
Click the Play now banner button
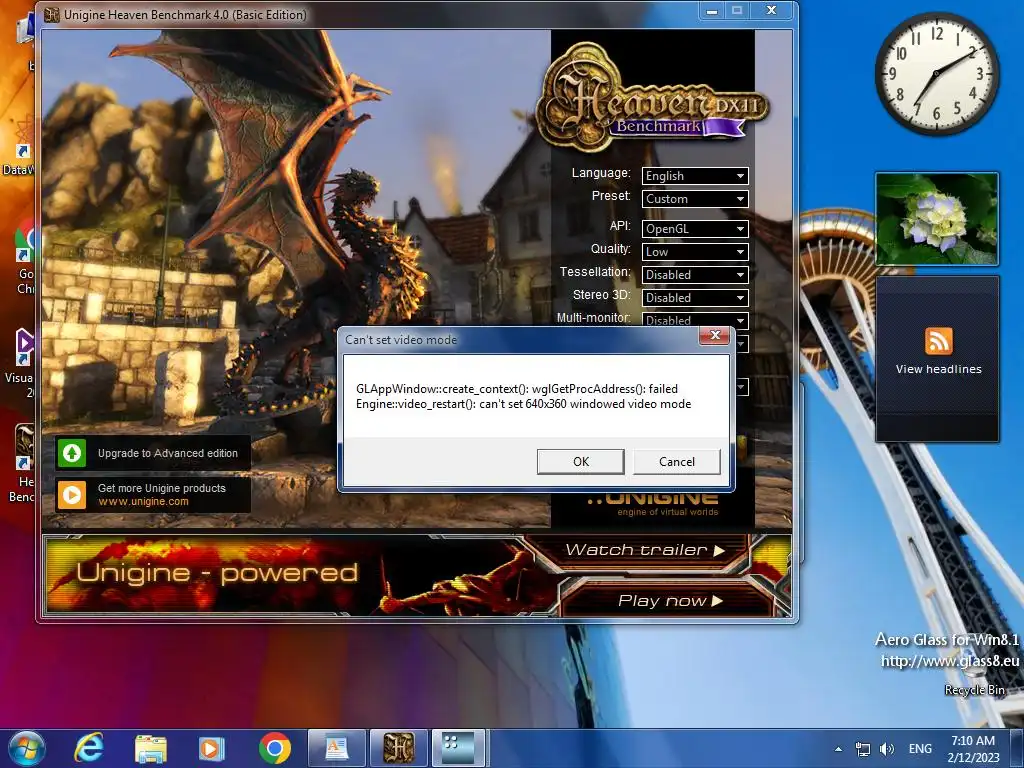pos(670,600)
